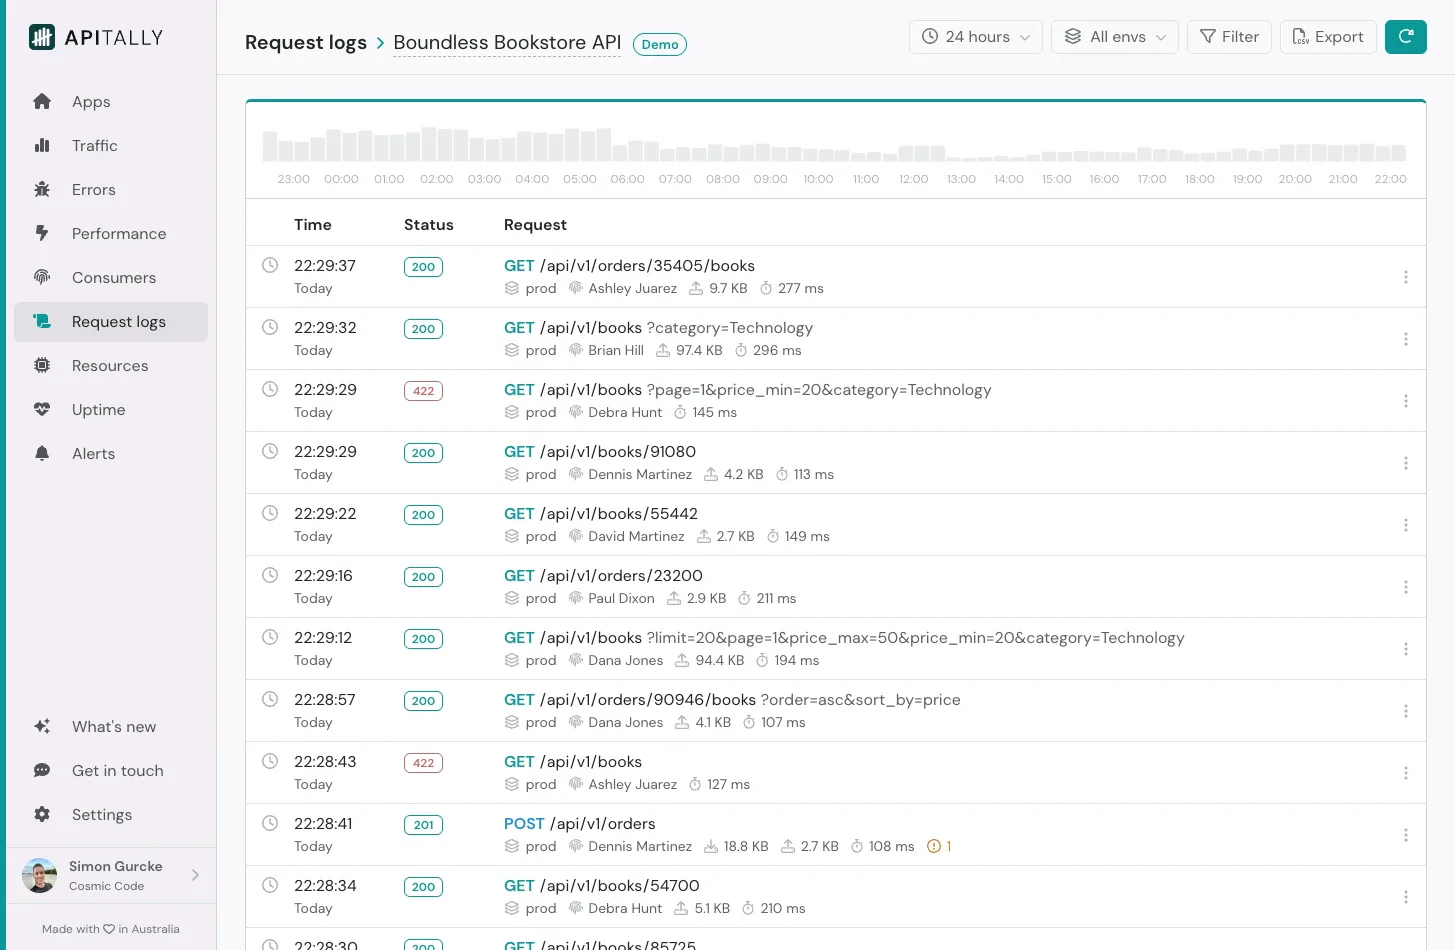
Task: Open the Filter options
Action: tap(1229, 37)
